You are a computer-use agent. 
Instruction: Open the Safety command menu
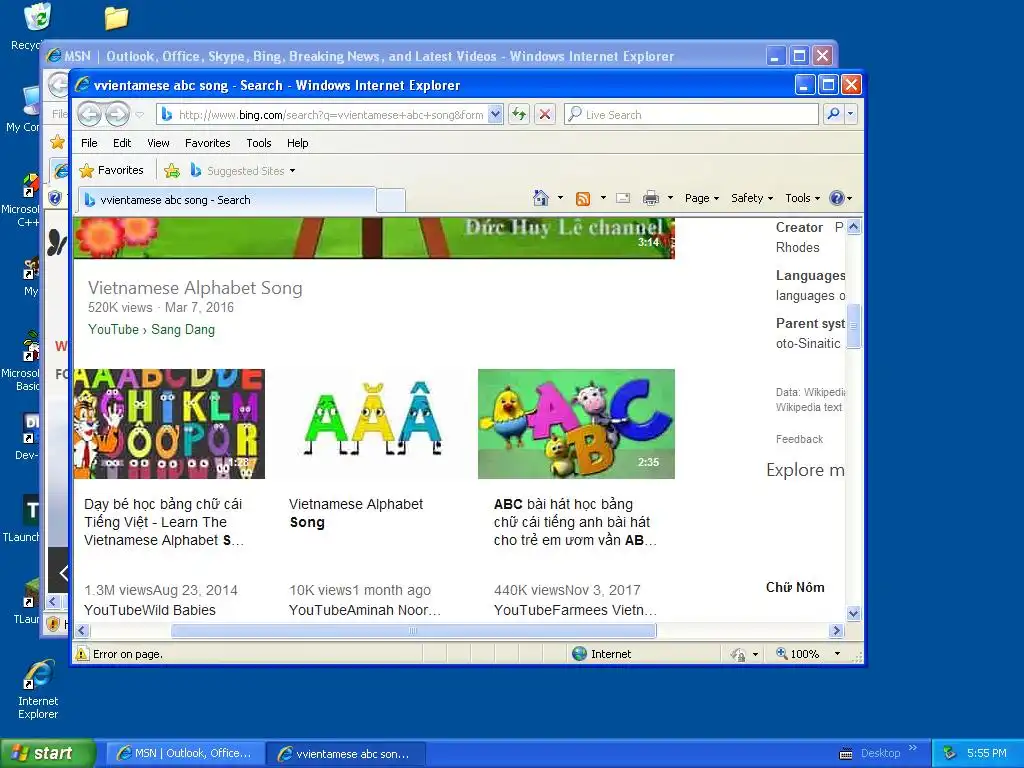[x=752, y=198]
